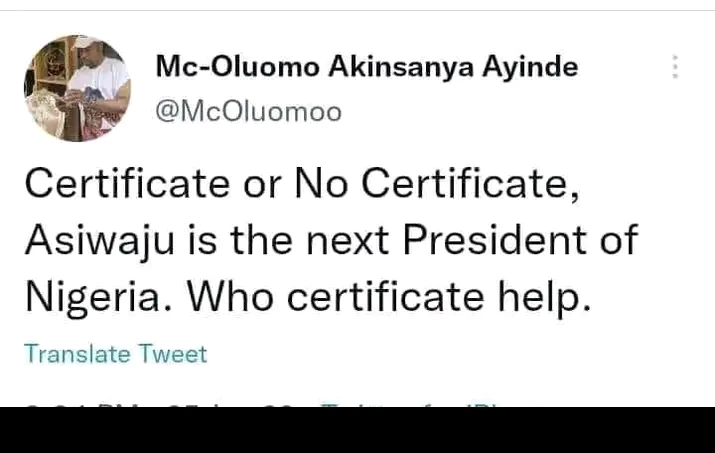
Task: Click the partially hidden tweet timestamp
Action: [150, 404]
